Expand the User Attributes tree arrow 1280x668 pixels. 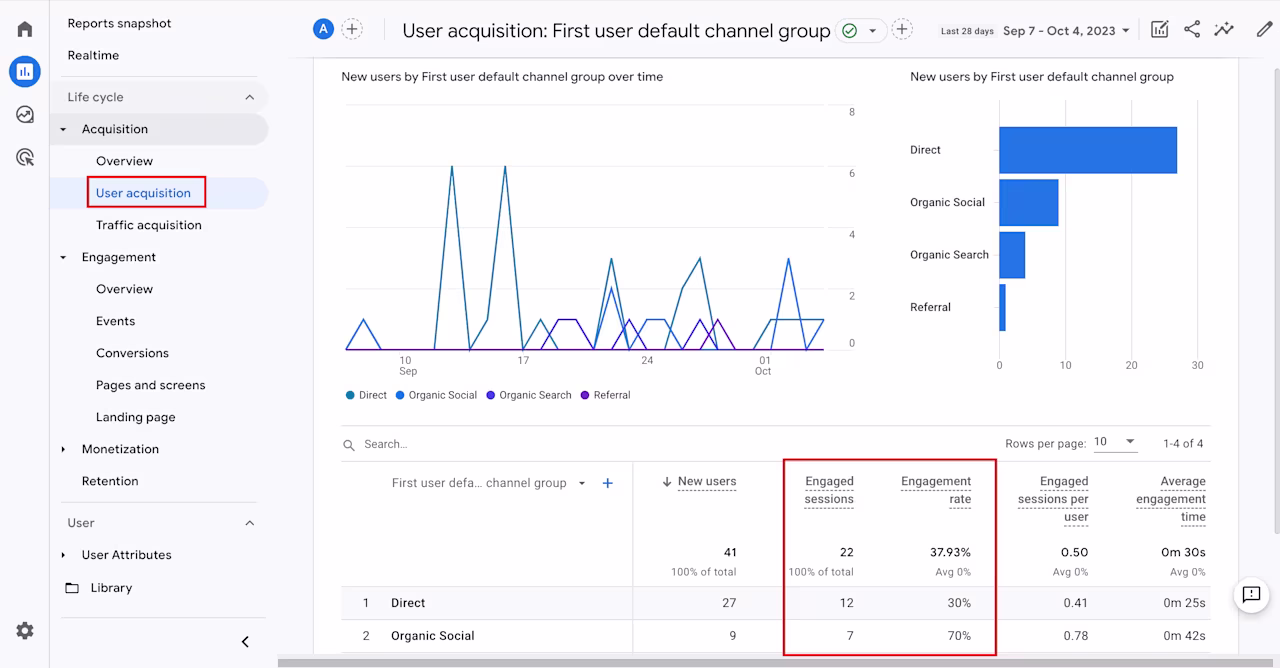64,555
